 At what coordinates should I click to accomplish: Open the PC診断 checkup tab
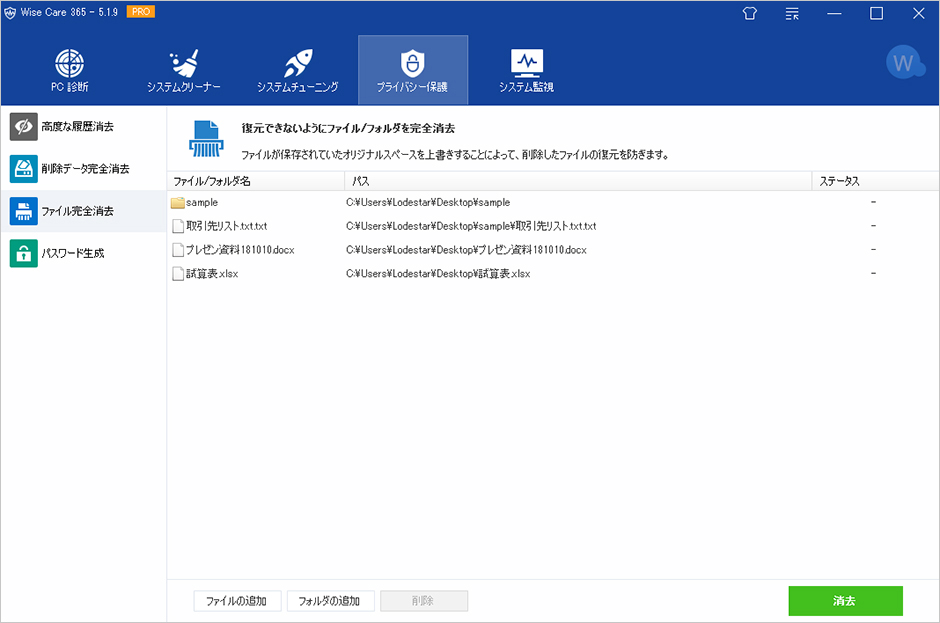(x=70, y=71)
